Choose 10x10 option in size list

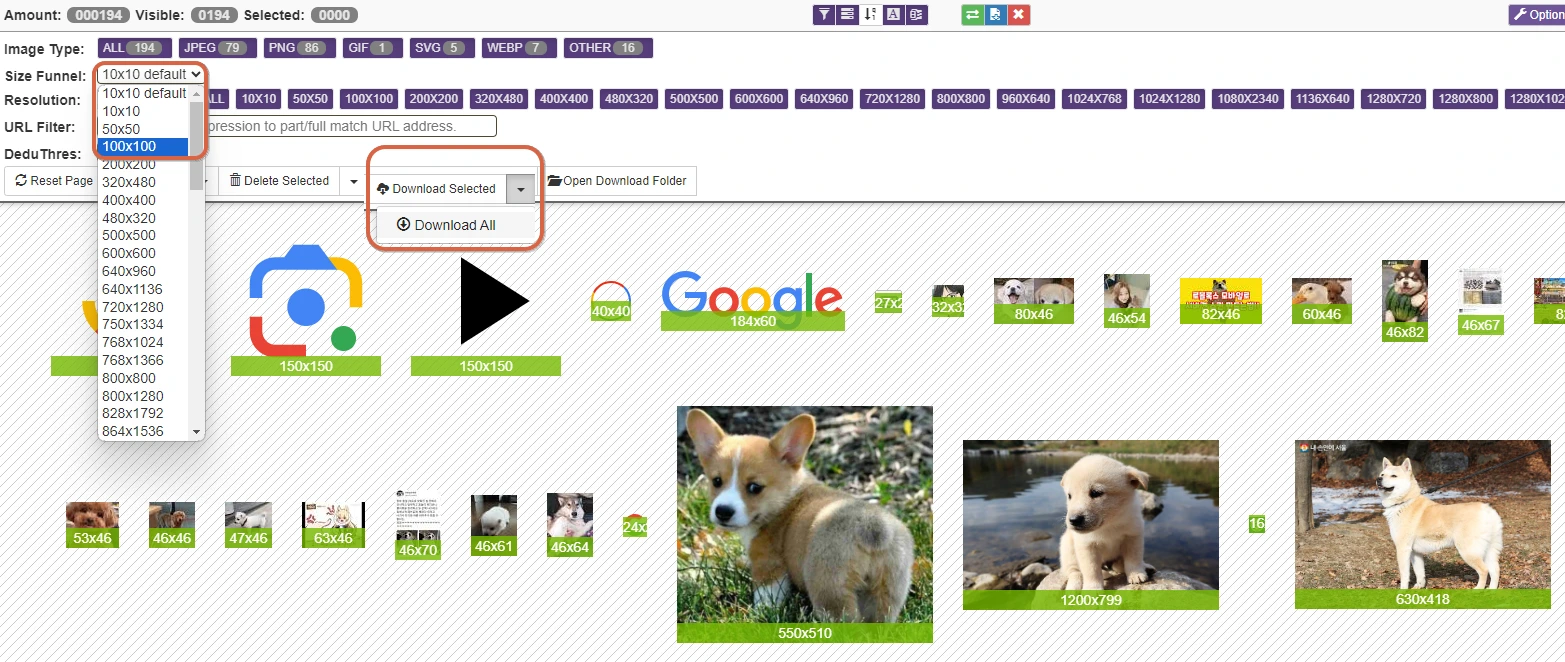click(x=144, y=111)
